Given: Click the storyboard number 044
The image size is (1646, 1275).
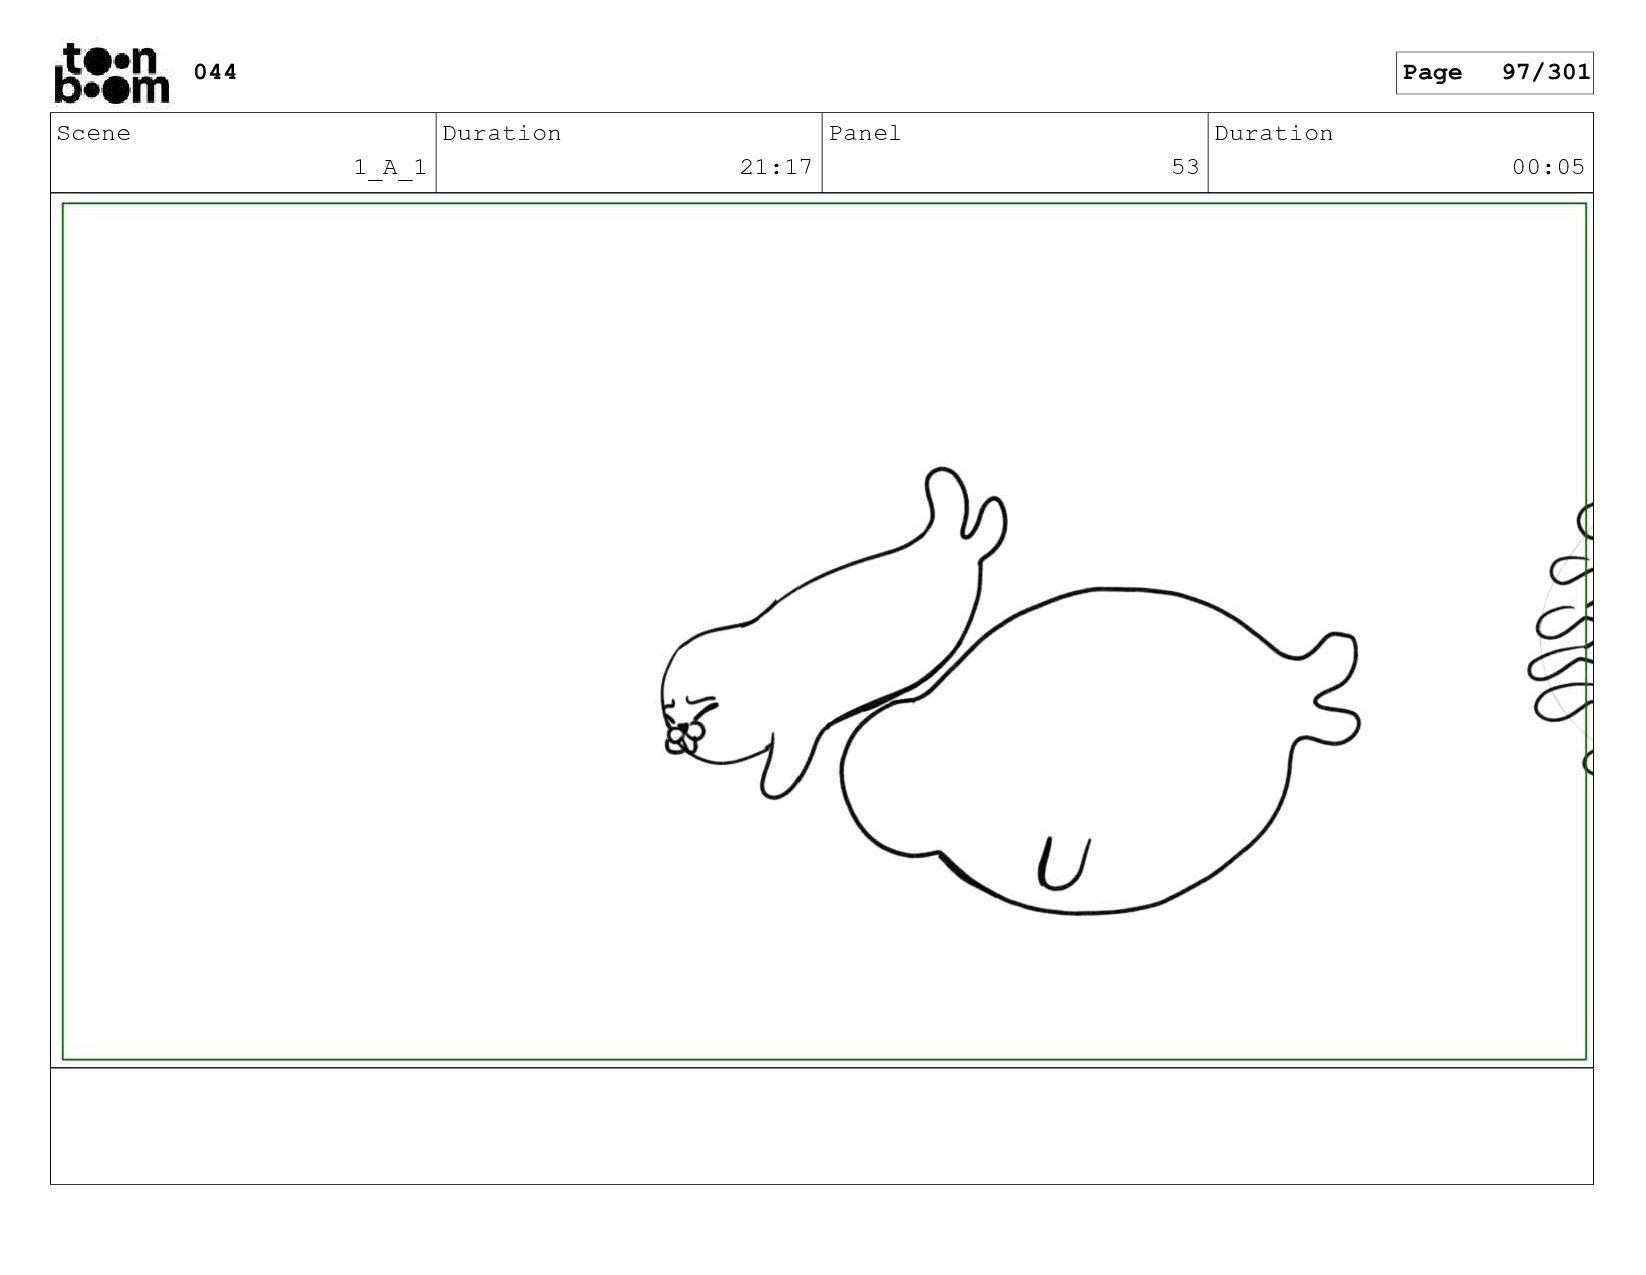Looking at the screenshot, I should [215, 72].
